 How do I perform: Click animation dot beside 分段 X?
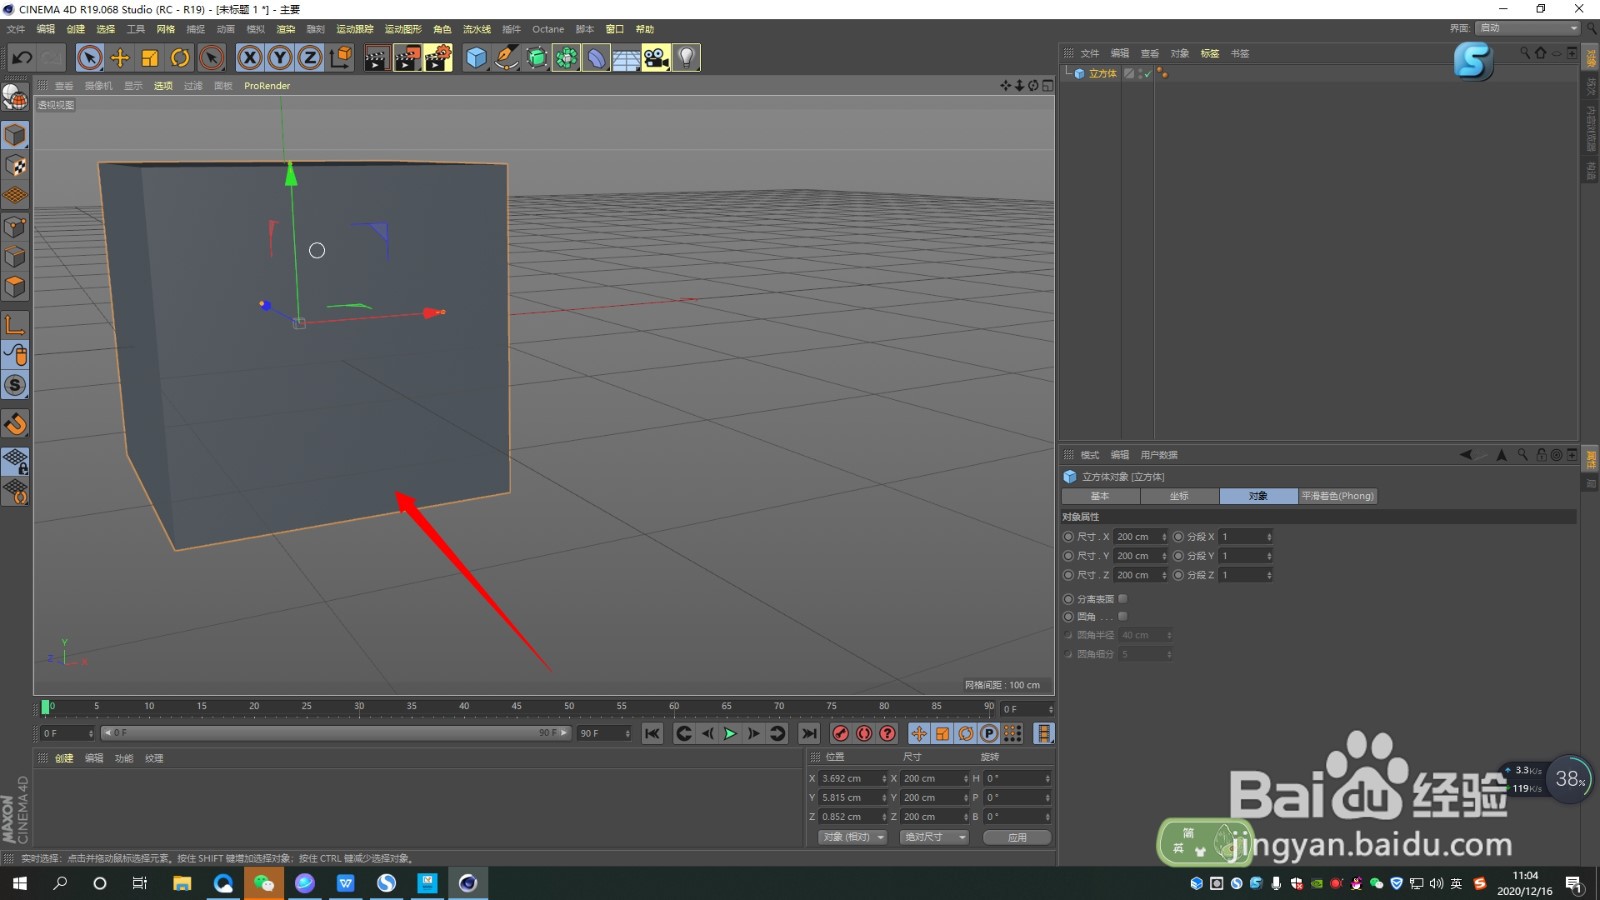pyautogui.click(x=1178, y=537)
